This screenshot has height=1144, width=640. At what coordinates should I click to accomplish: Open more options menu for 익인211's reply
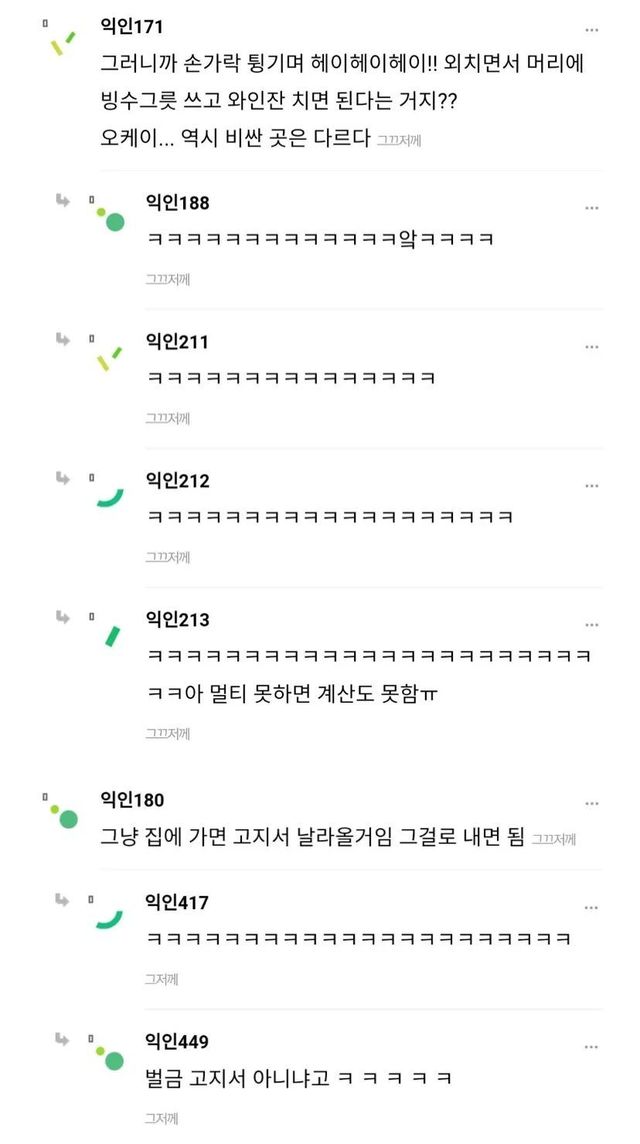click(592, 346)
